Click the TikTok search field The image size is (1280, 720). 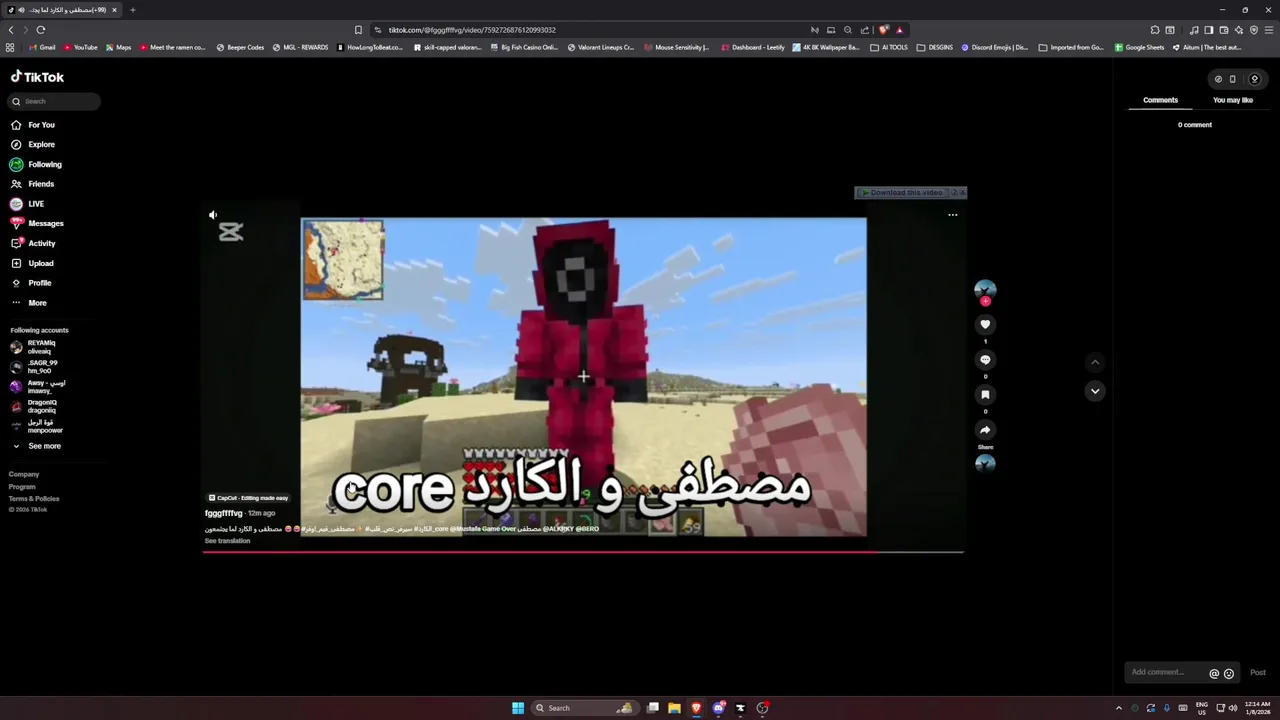point(55,101)
